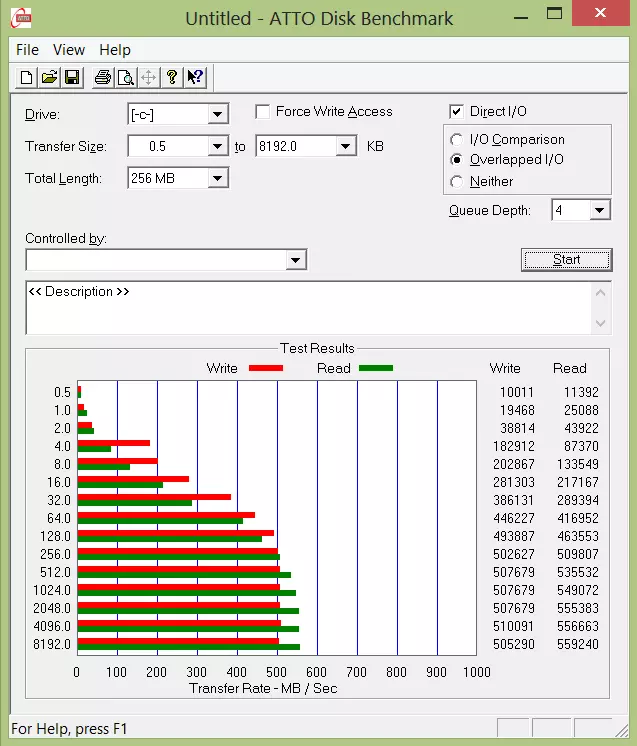This screenshot has height=746, width=637.
Task: Enable Force Write Access checkbox
Action: tap(263, 112)
